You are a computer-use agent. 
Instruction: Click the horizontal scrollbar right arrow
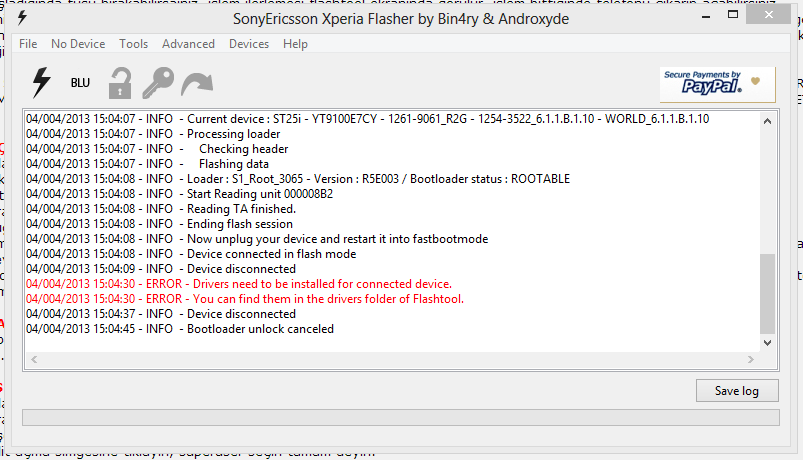click(x=751, y=360)
